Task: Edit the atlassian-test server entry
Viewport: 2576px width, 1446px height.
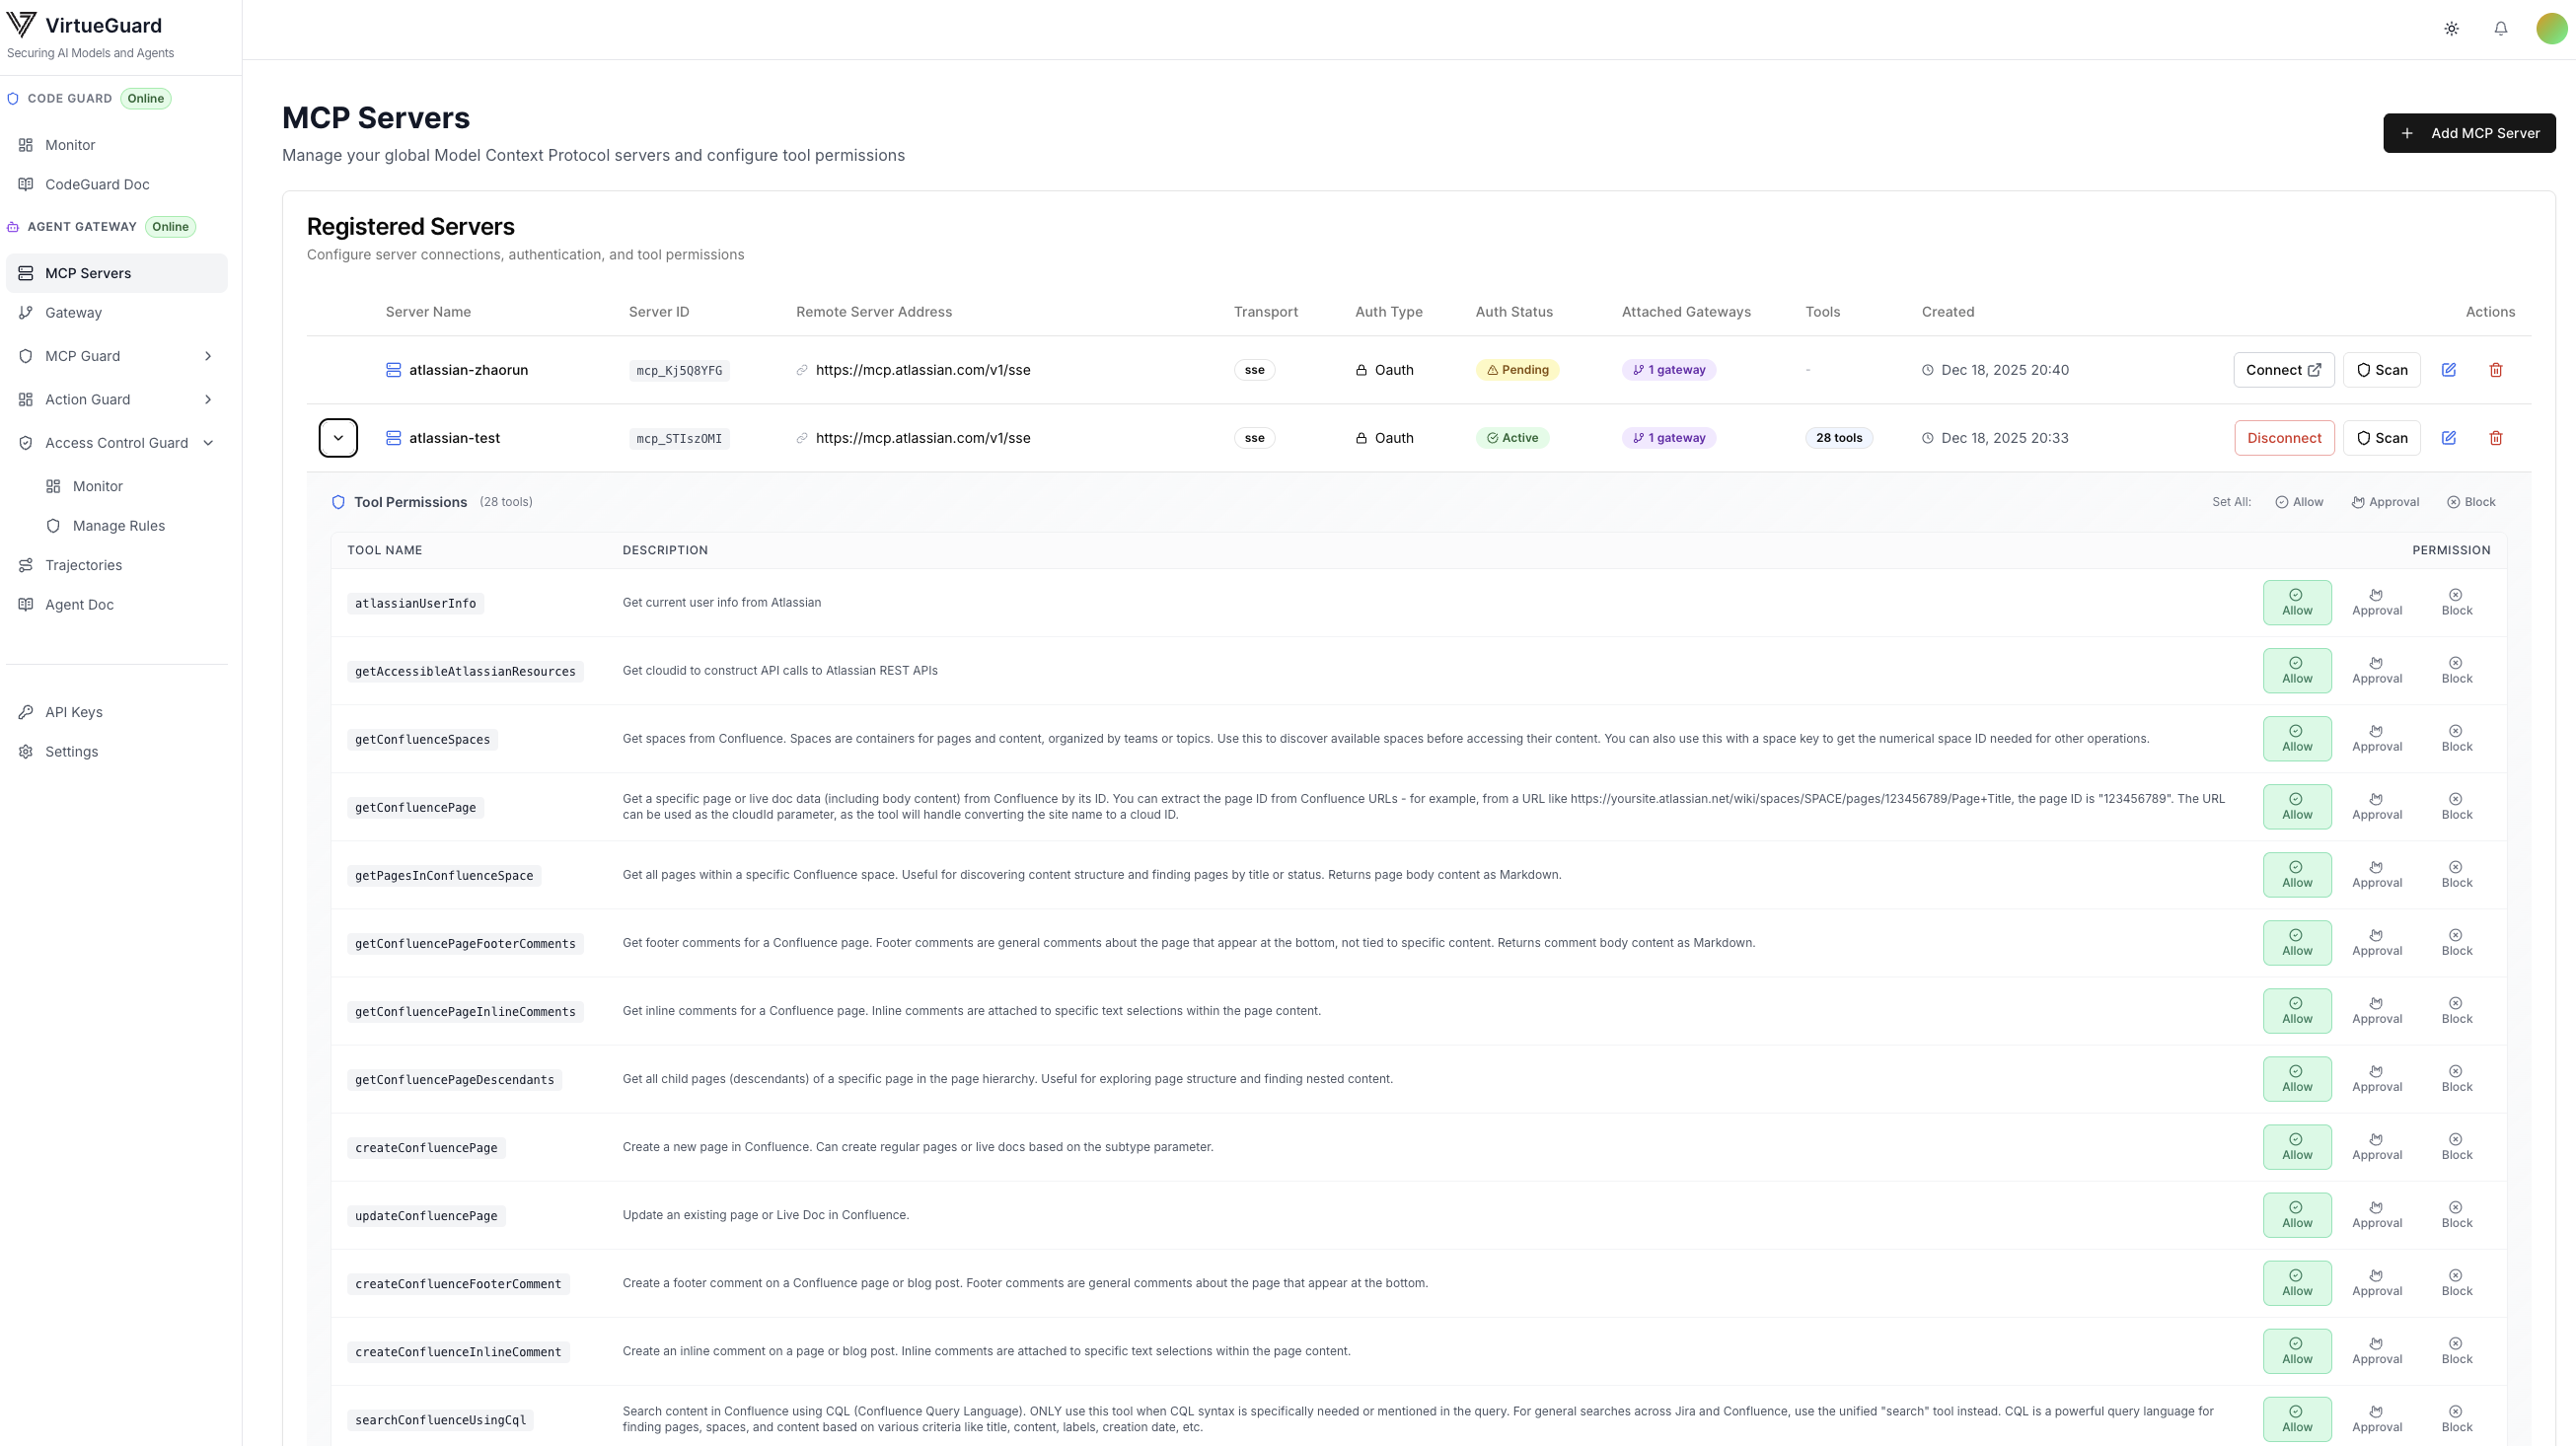Action: click(x=2448, y=438)
